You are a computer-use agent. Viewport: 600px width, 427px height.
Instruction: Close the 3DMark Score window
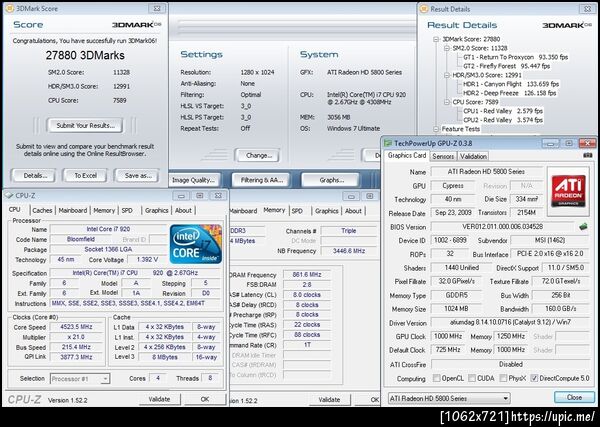pos(157,8)
